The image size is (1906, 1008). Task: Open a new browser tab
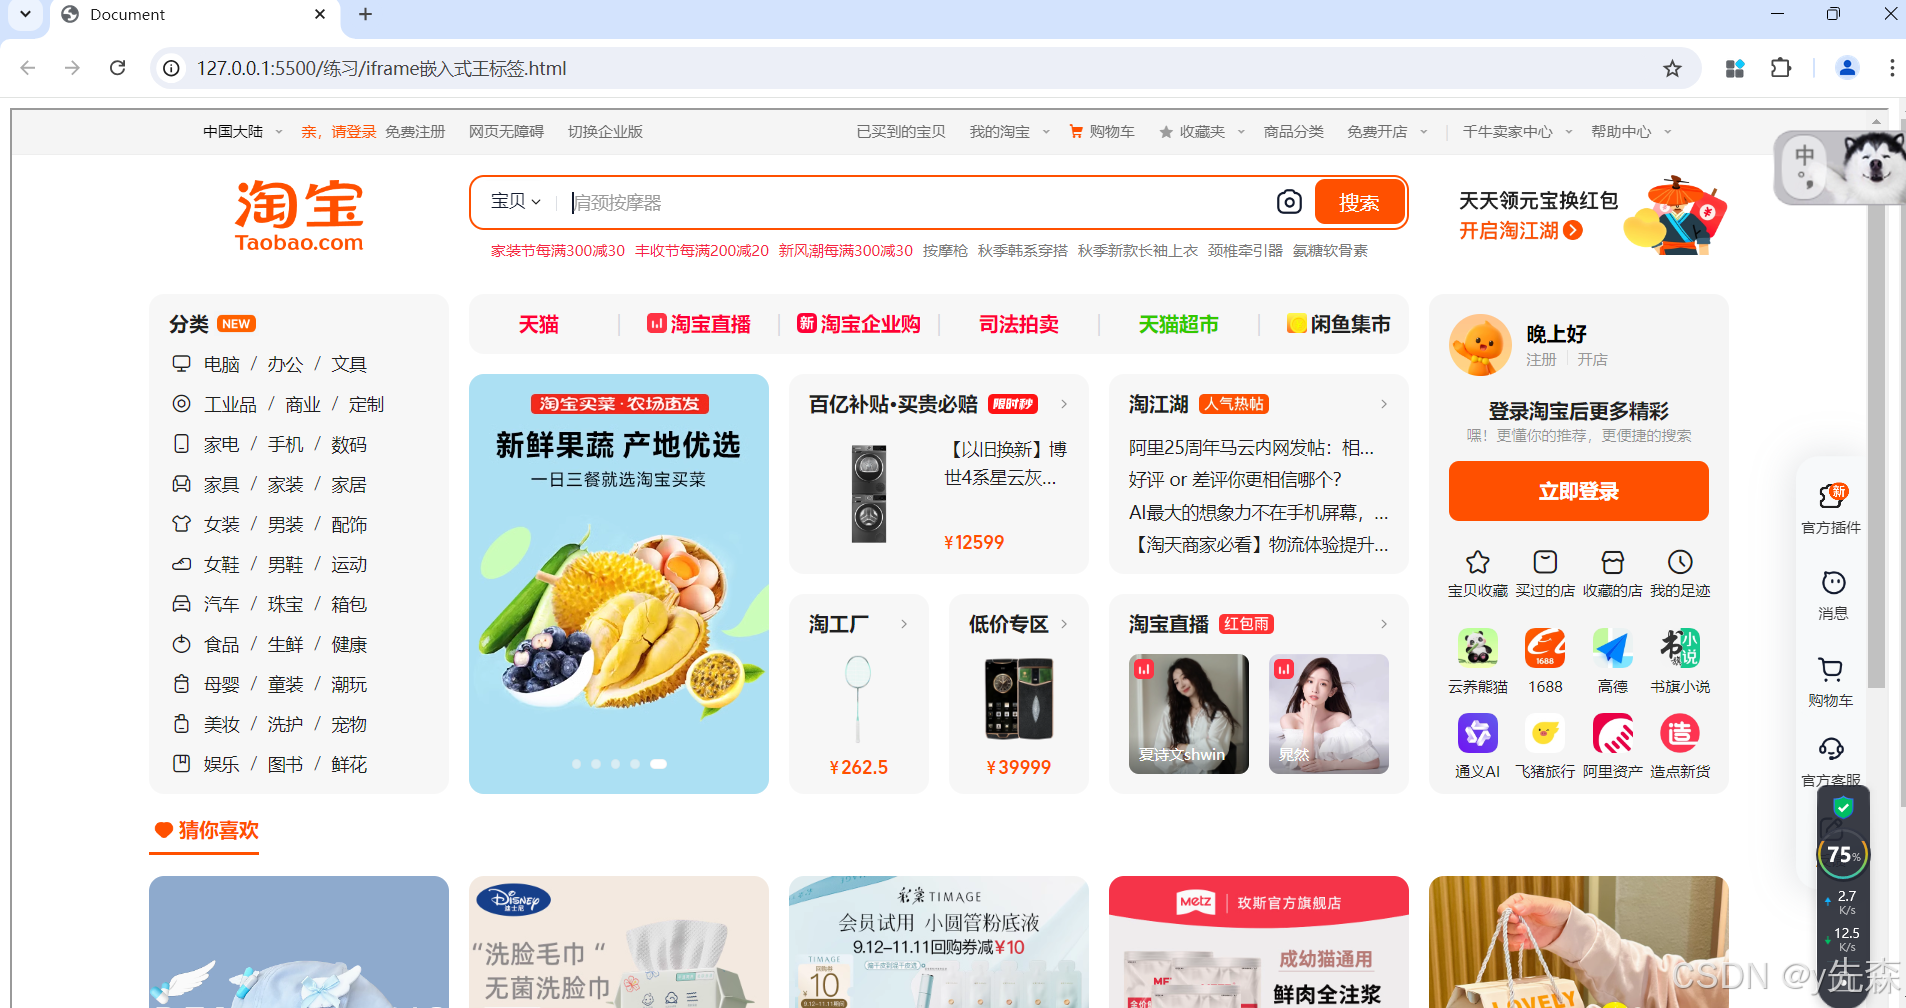365,14
